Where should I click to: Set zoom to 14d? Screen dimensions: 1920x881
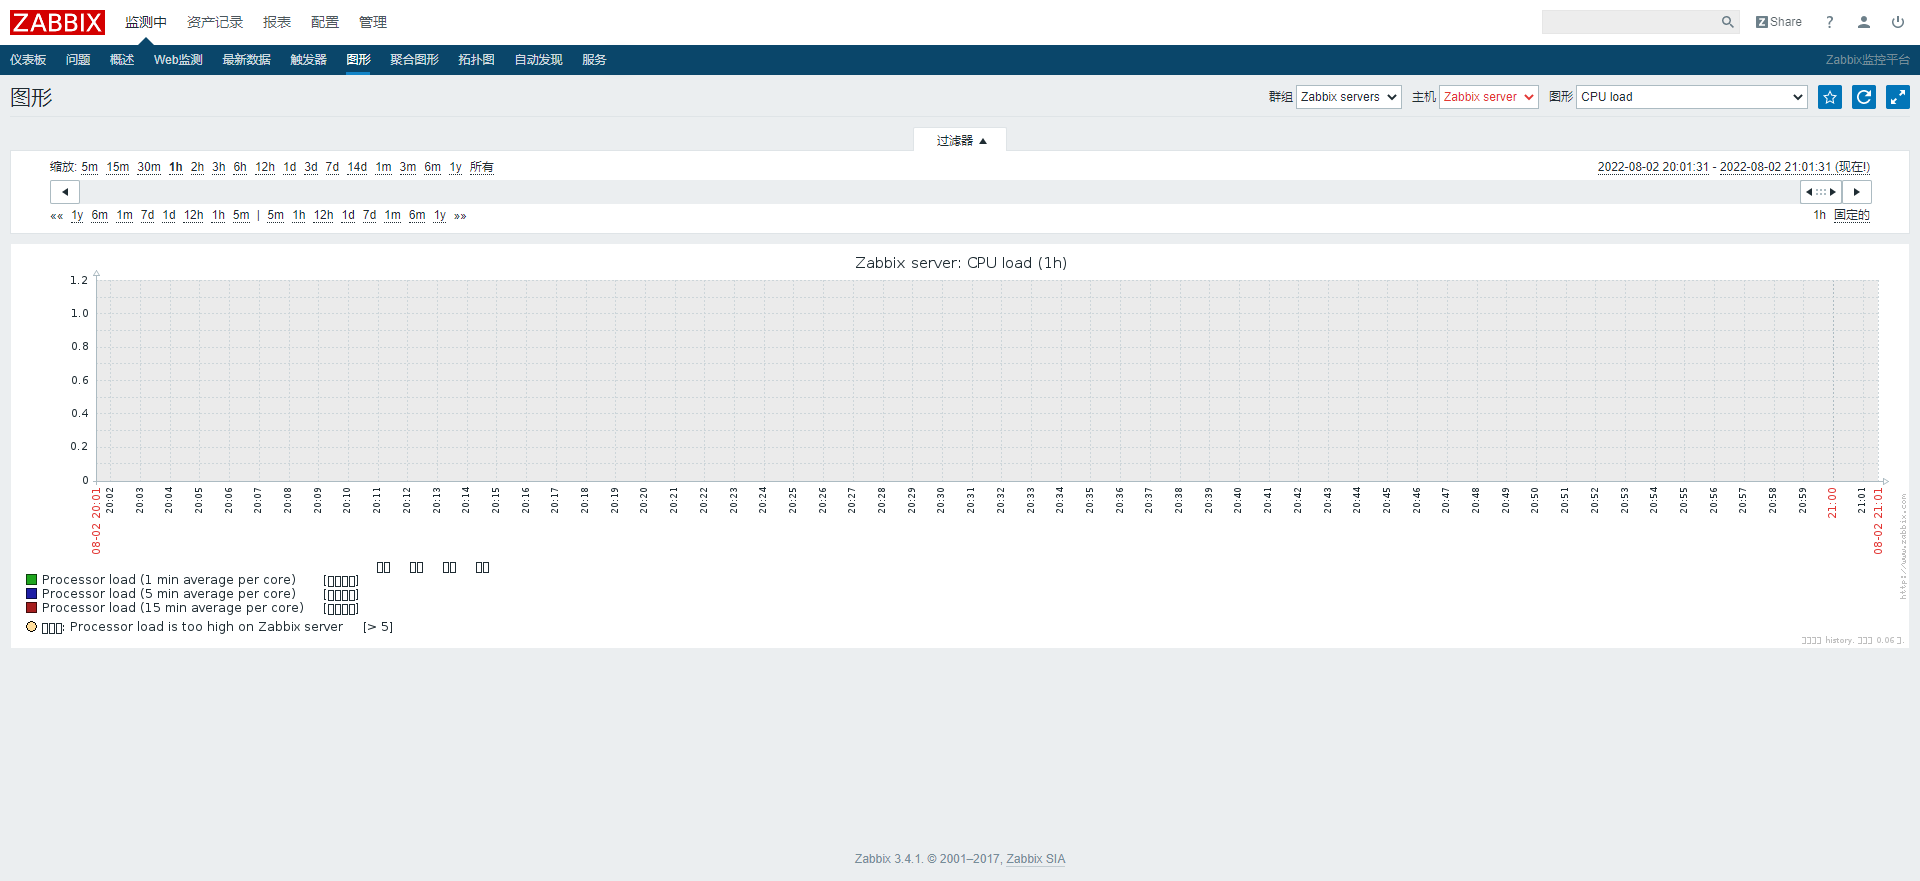click(x=357, y=167)
